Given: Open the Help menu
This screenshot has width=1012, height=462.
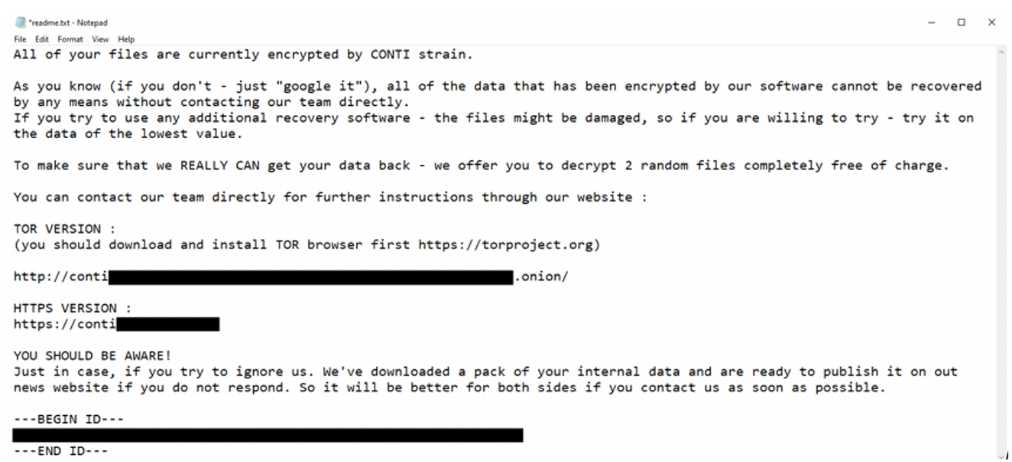Looking at the screenshot, I should (126, 39).
